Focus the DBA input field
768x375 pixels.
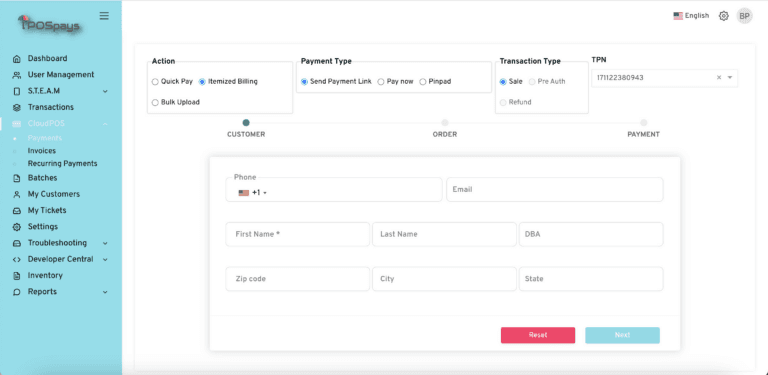591,234
